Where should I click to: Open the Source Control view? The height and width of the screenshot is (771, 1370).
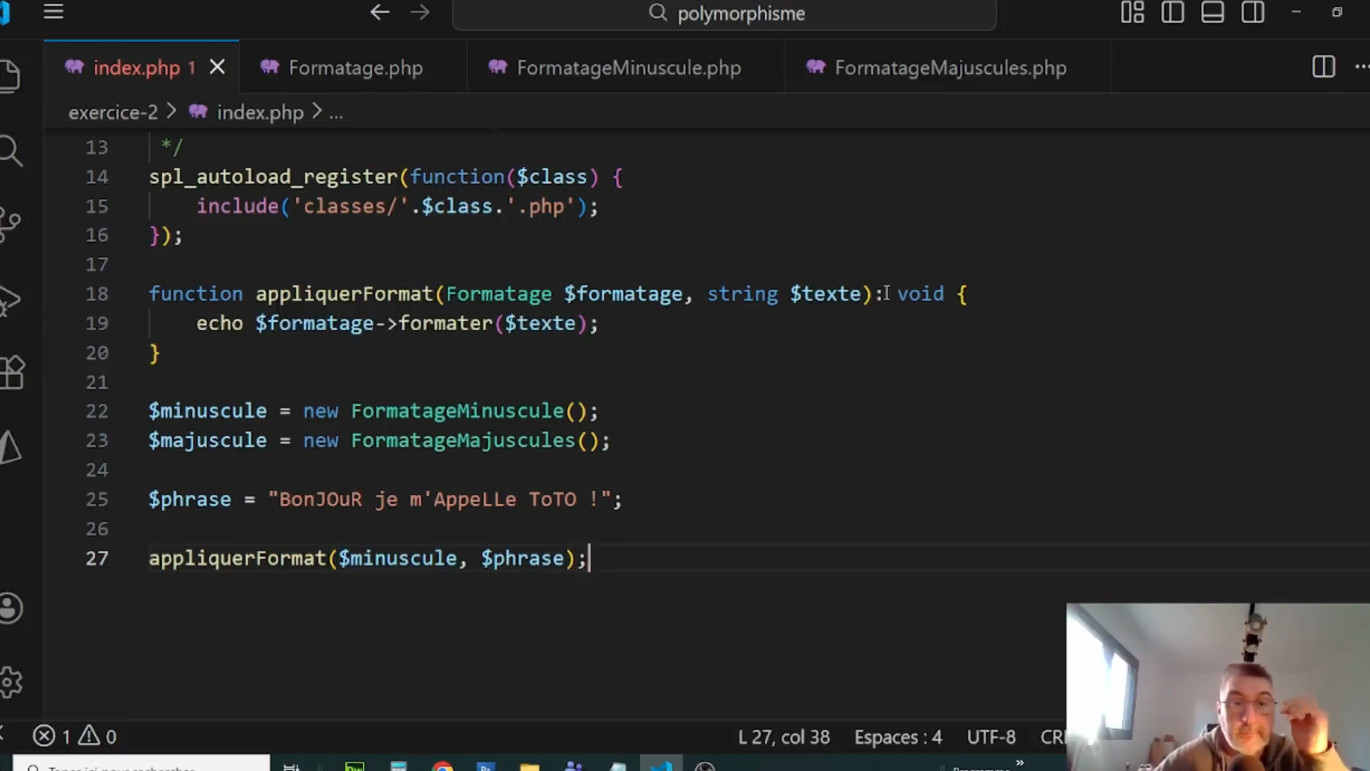click(11, 224)
